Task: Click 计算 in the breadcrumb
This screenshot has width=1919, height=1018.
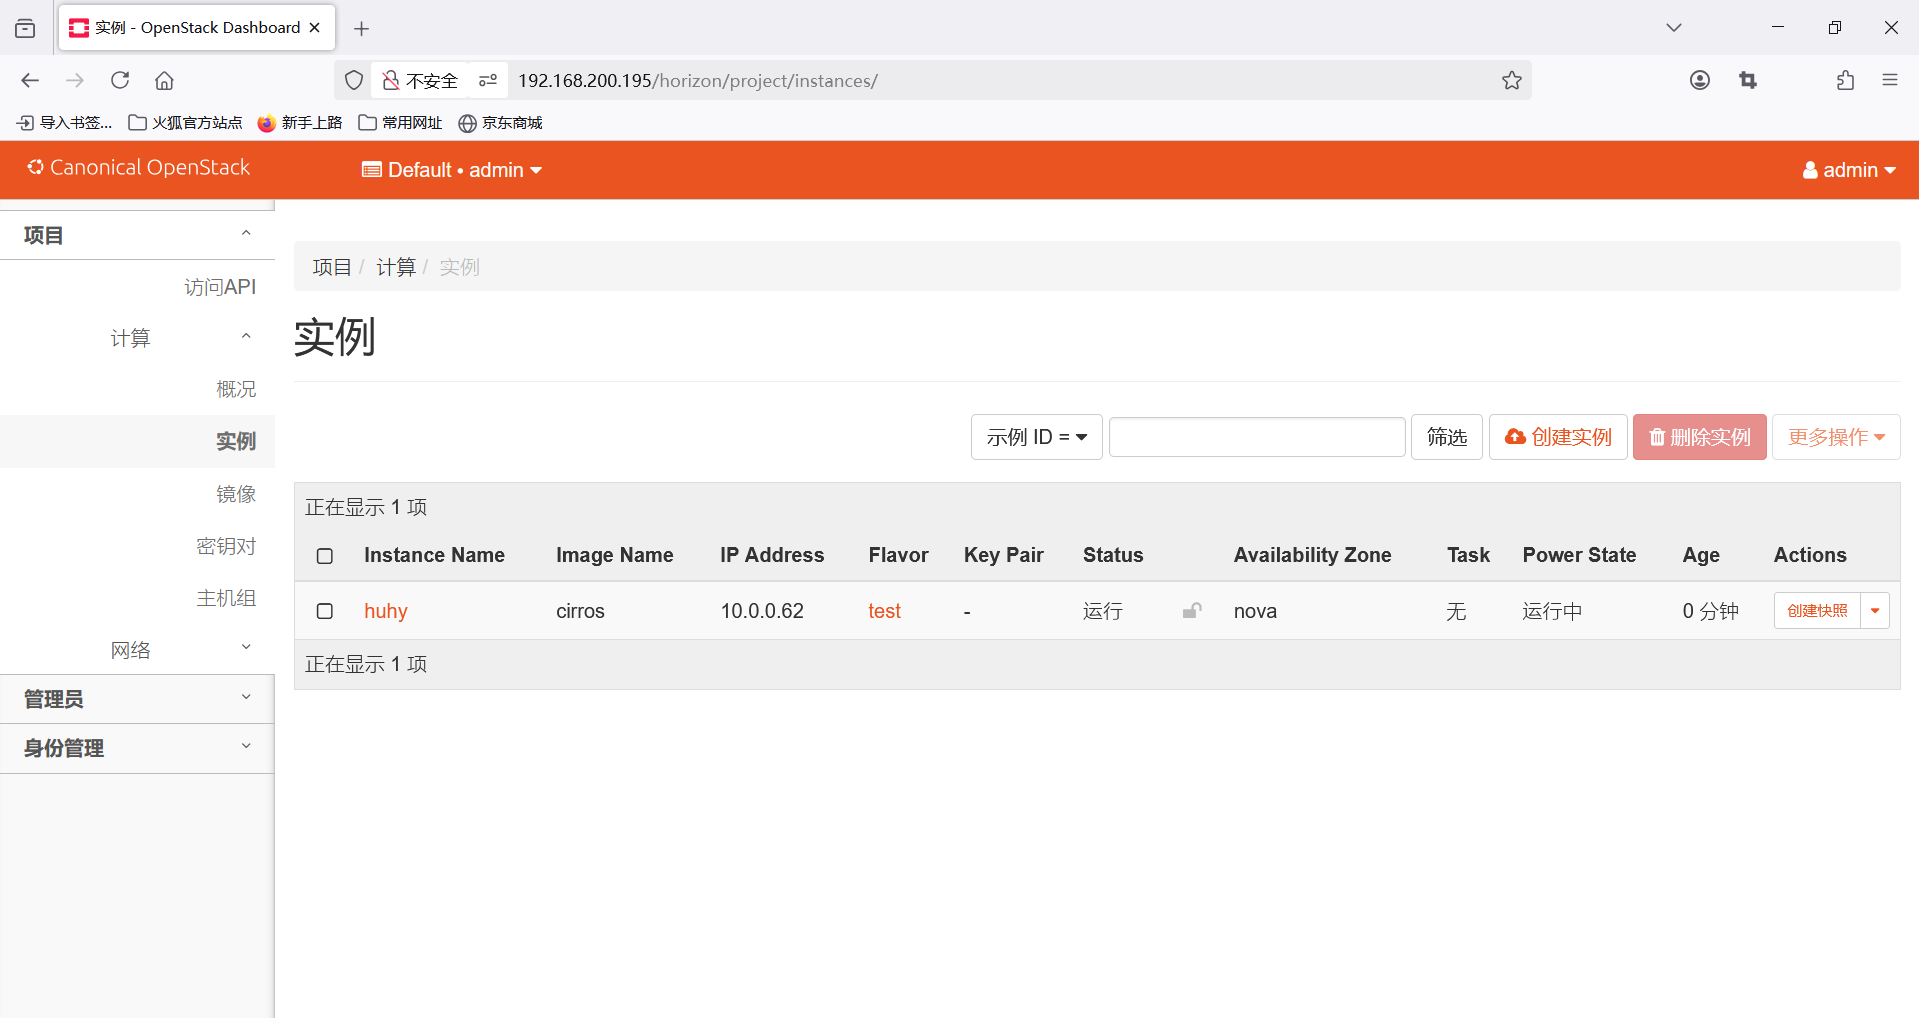Action: pos(396,267)
